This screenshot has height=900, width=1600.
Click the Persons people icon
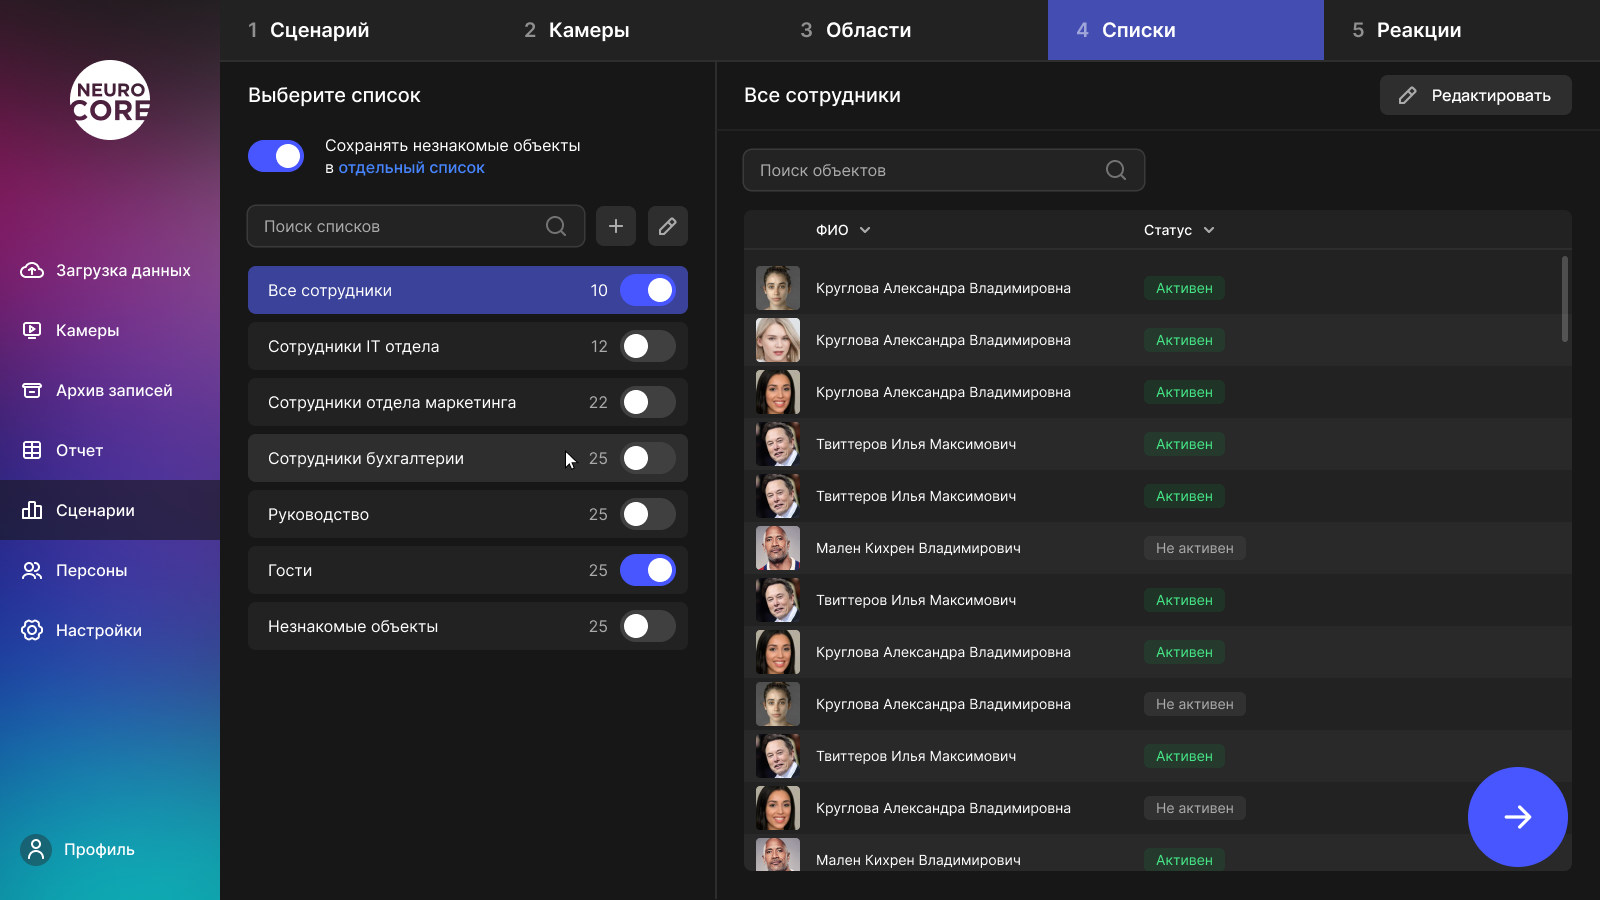(x=32, y=570)
